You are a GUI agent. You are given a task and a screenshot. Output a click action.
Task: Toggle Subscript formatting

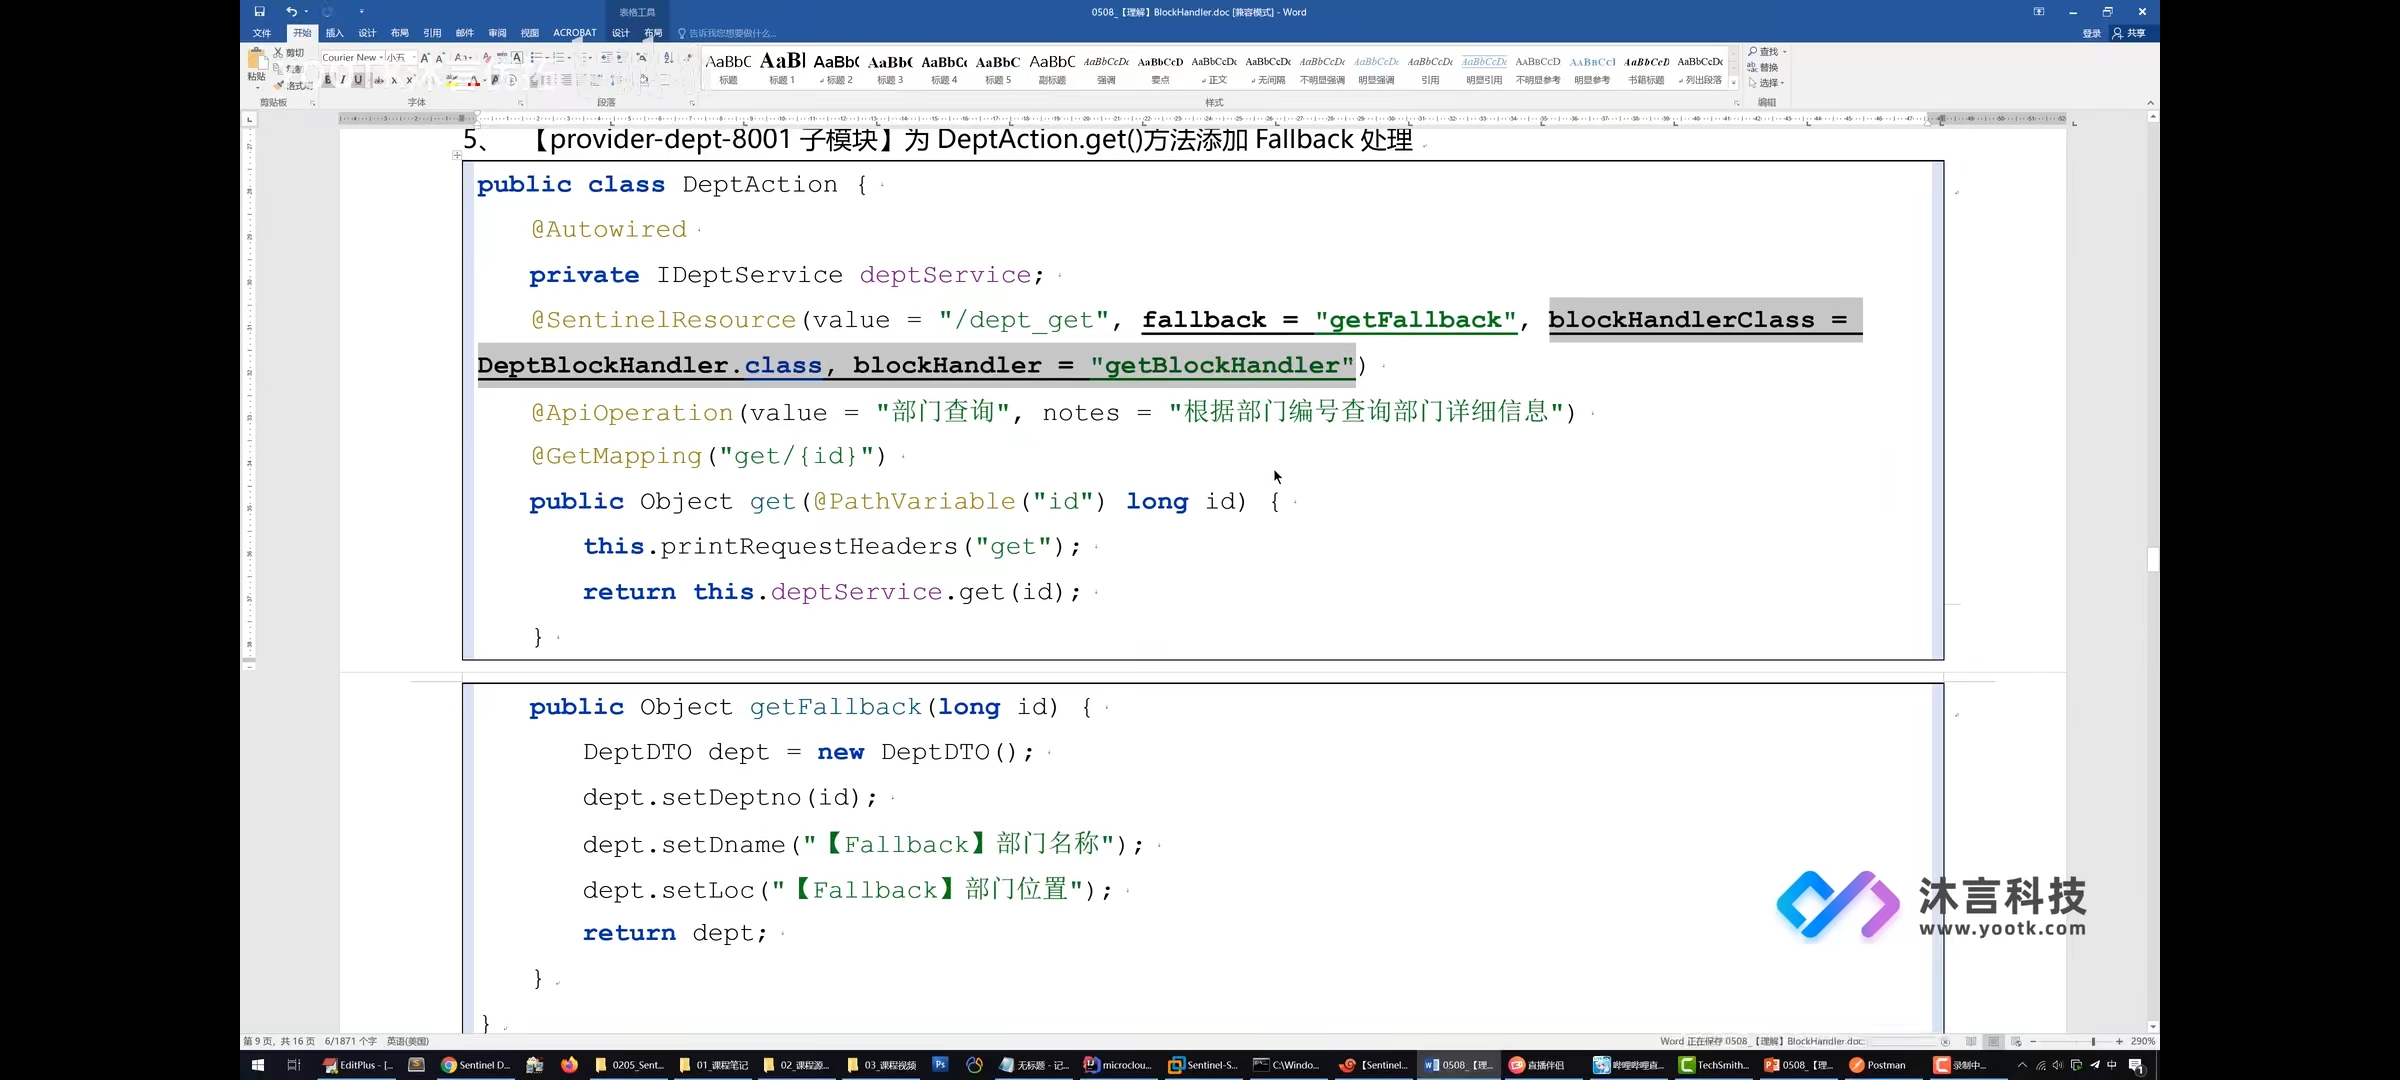click(394, 80)
